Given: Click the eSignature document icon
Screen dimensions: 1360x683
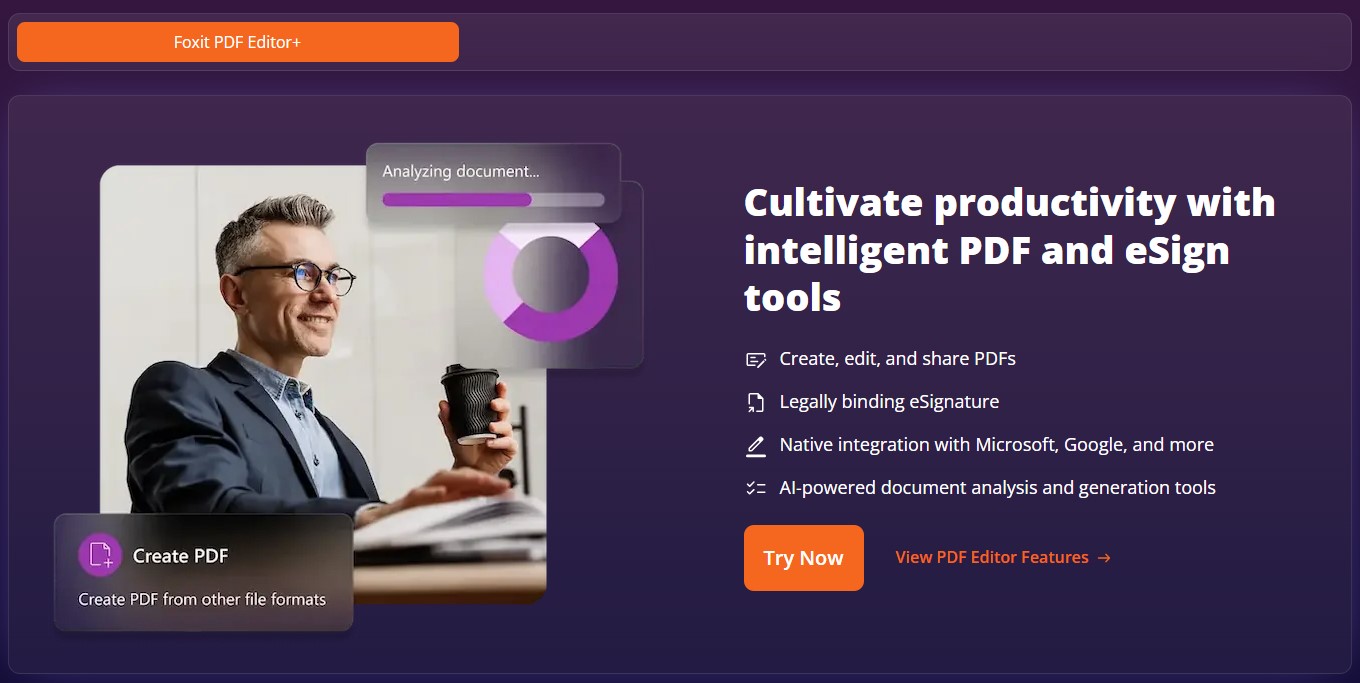Looking at the screenshot, I should pos(756,402).
